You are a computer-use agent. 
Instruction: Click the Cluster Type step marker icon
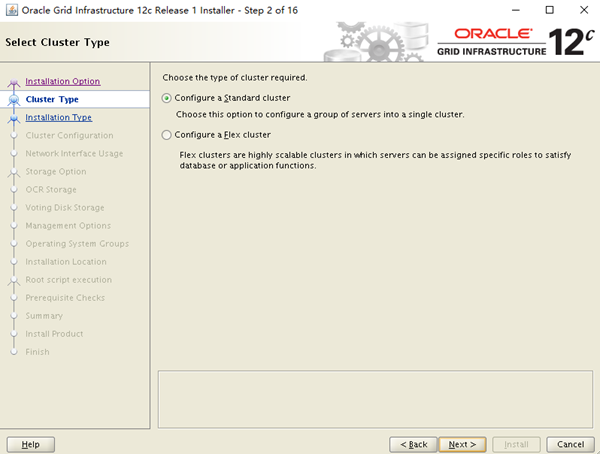[x=14, y=100]
